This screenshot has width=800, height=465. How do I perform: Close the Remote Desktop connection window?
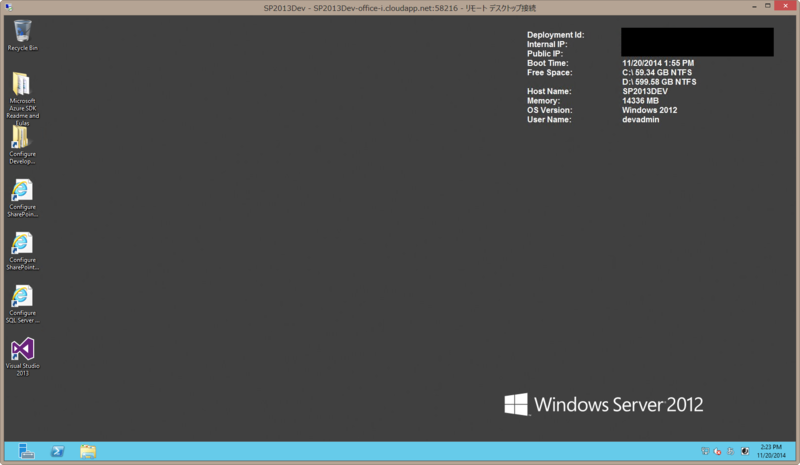pos(785,6)
